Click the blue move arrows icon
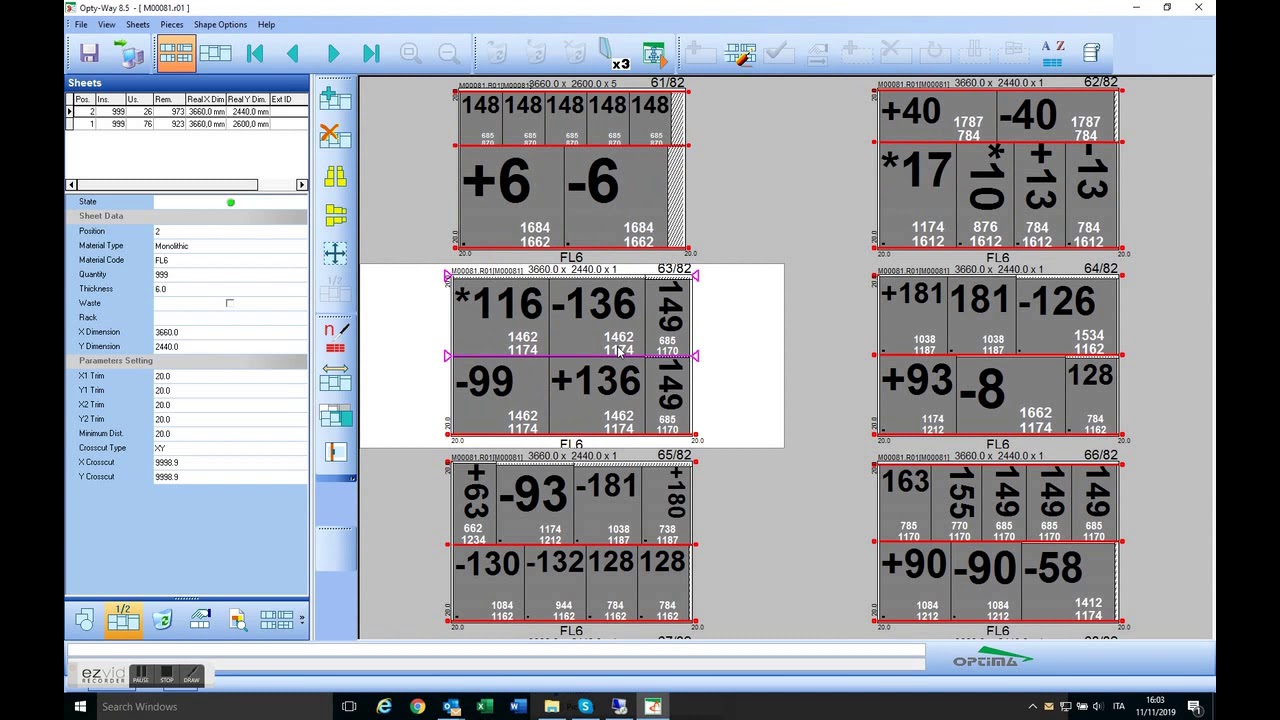This screenshot has height=720, width=1280. coord(335,254)
